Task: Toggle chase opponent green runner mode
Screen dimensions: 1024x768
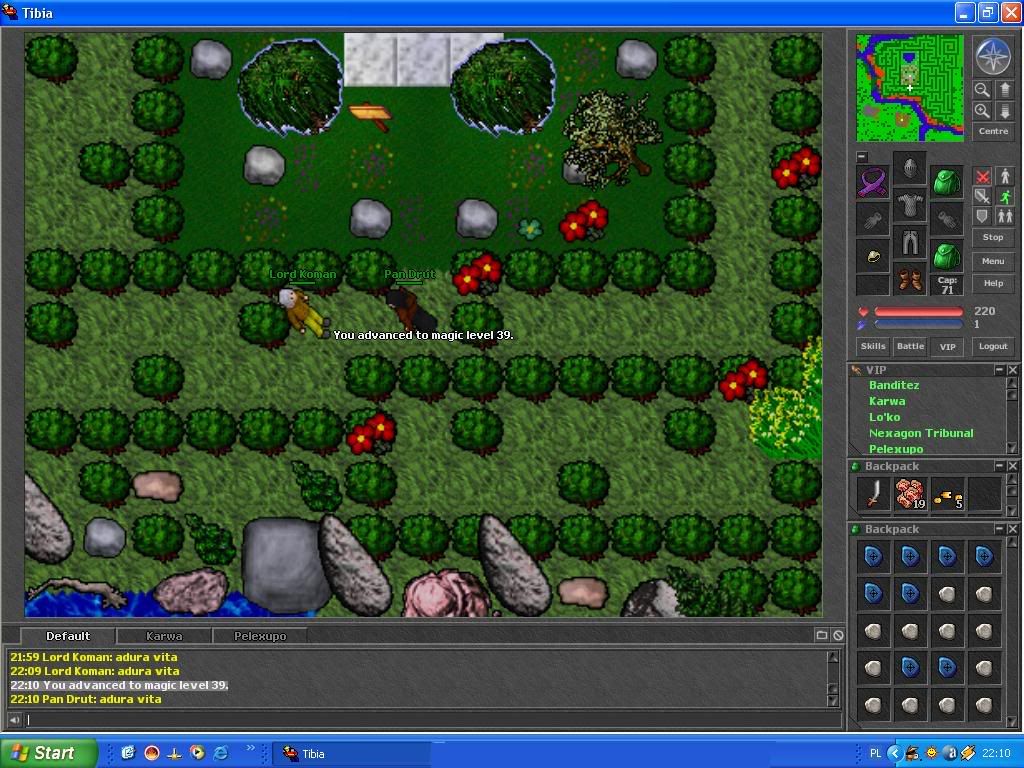Action: [1004, 196]
